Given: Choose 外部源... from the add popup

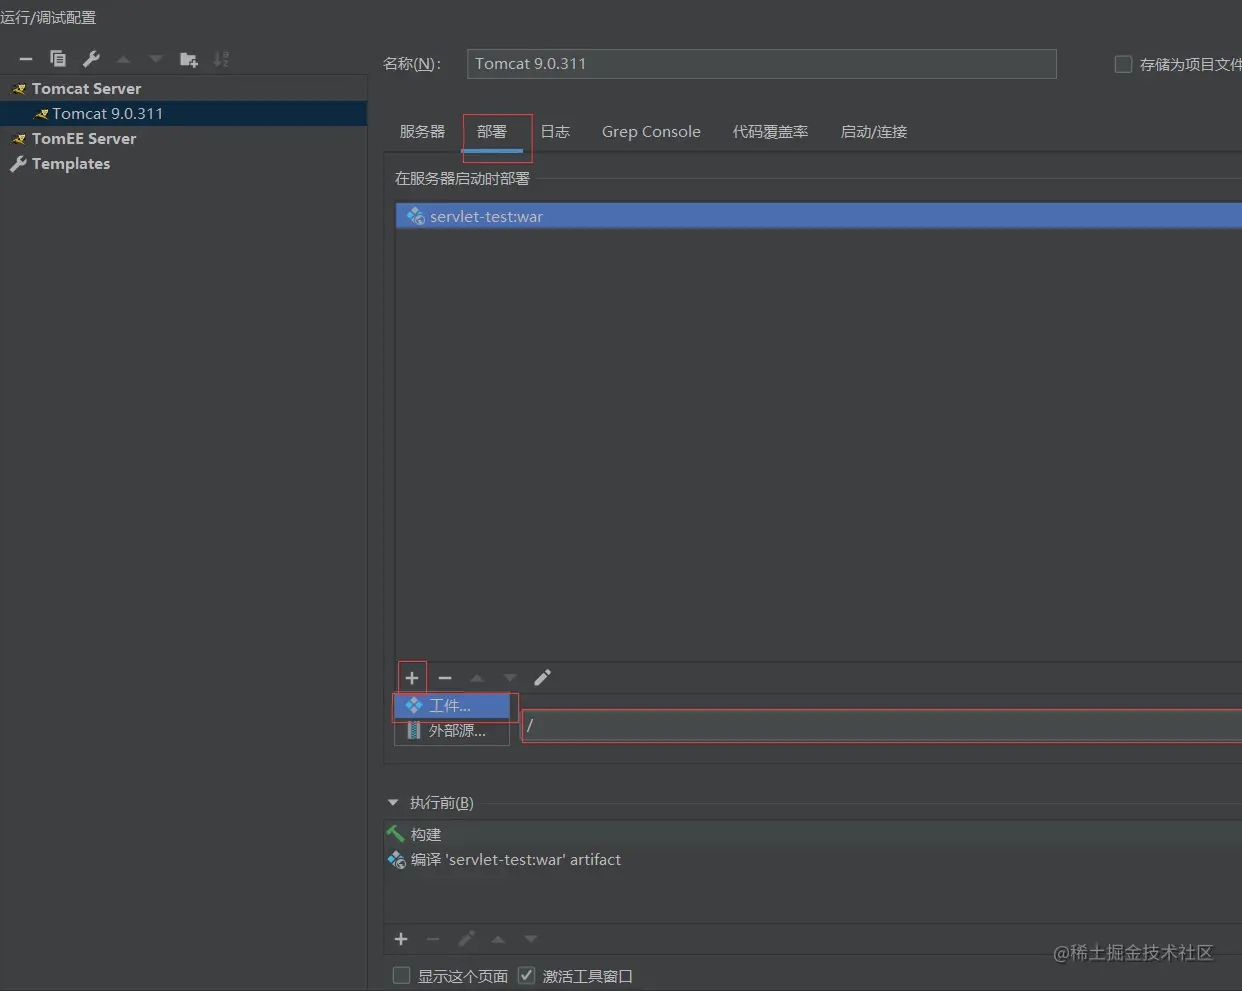Looking at the screenshot, I should 457,731.
